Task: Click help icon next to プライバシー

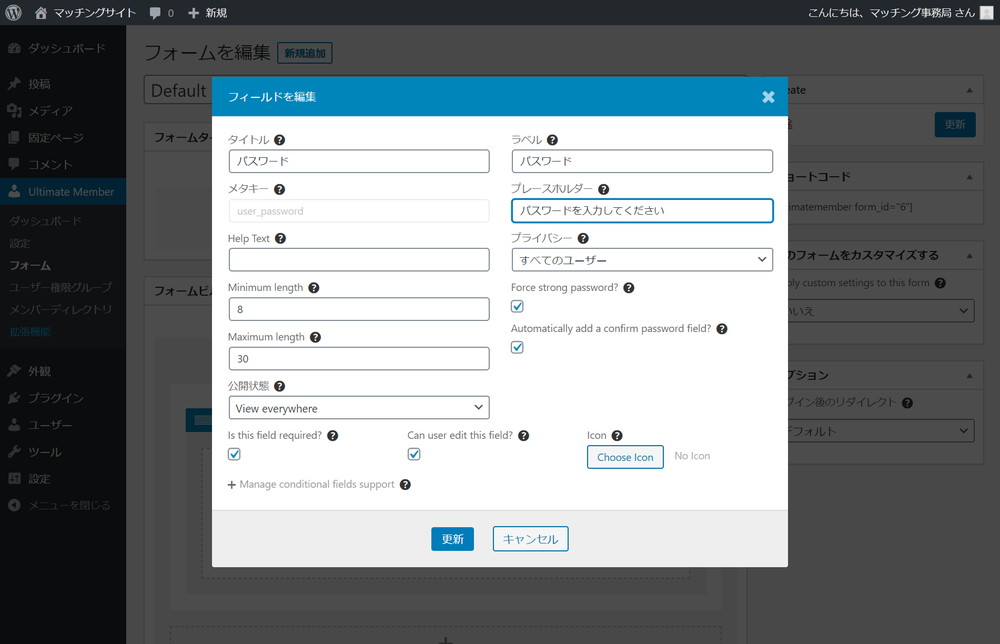Action: pyautogui.click(x=583, y=238)
